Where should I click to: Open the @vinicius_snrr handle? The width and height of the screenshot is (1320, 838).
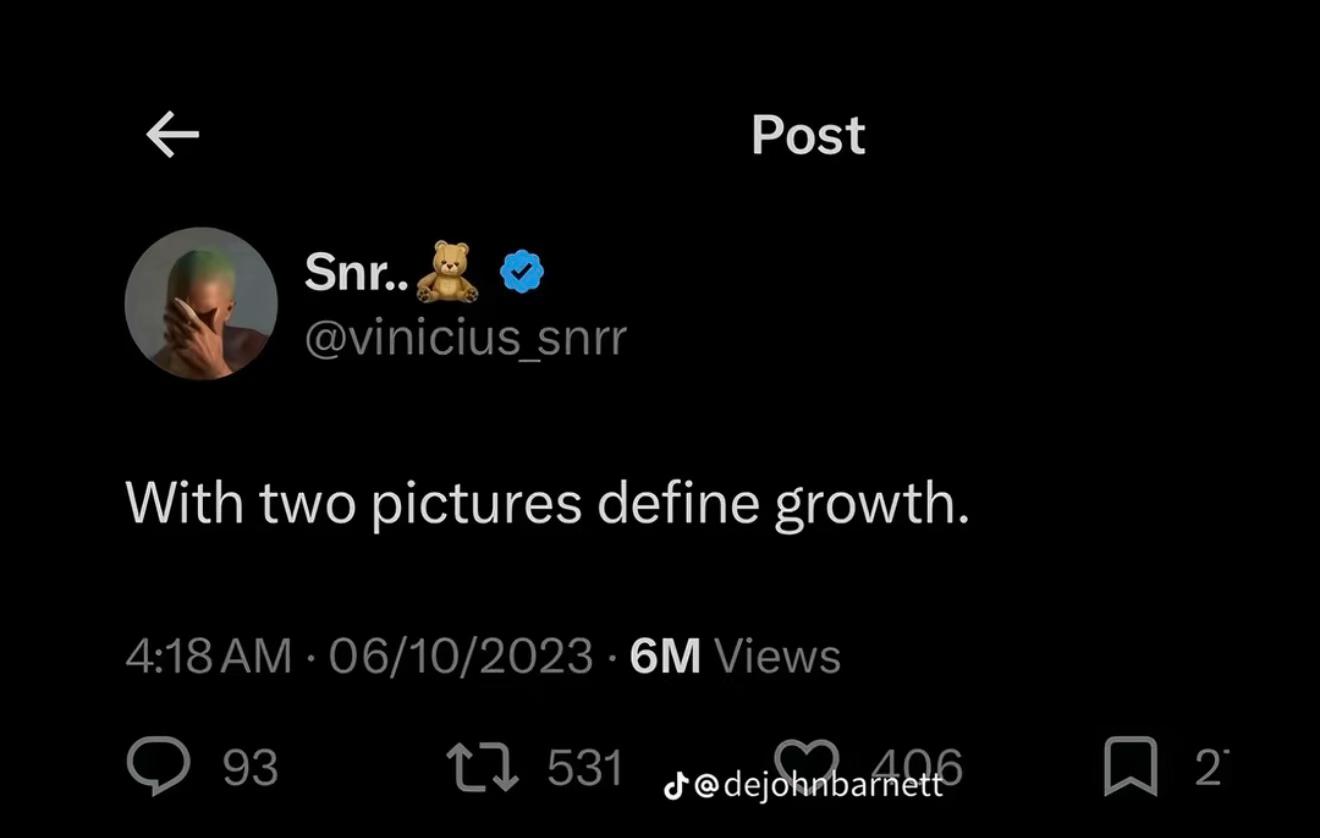(465, 339)
